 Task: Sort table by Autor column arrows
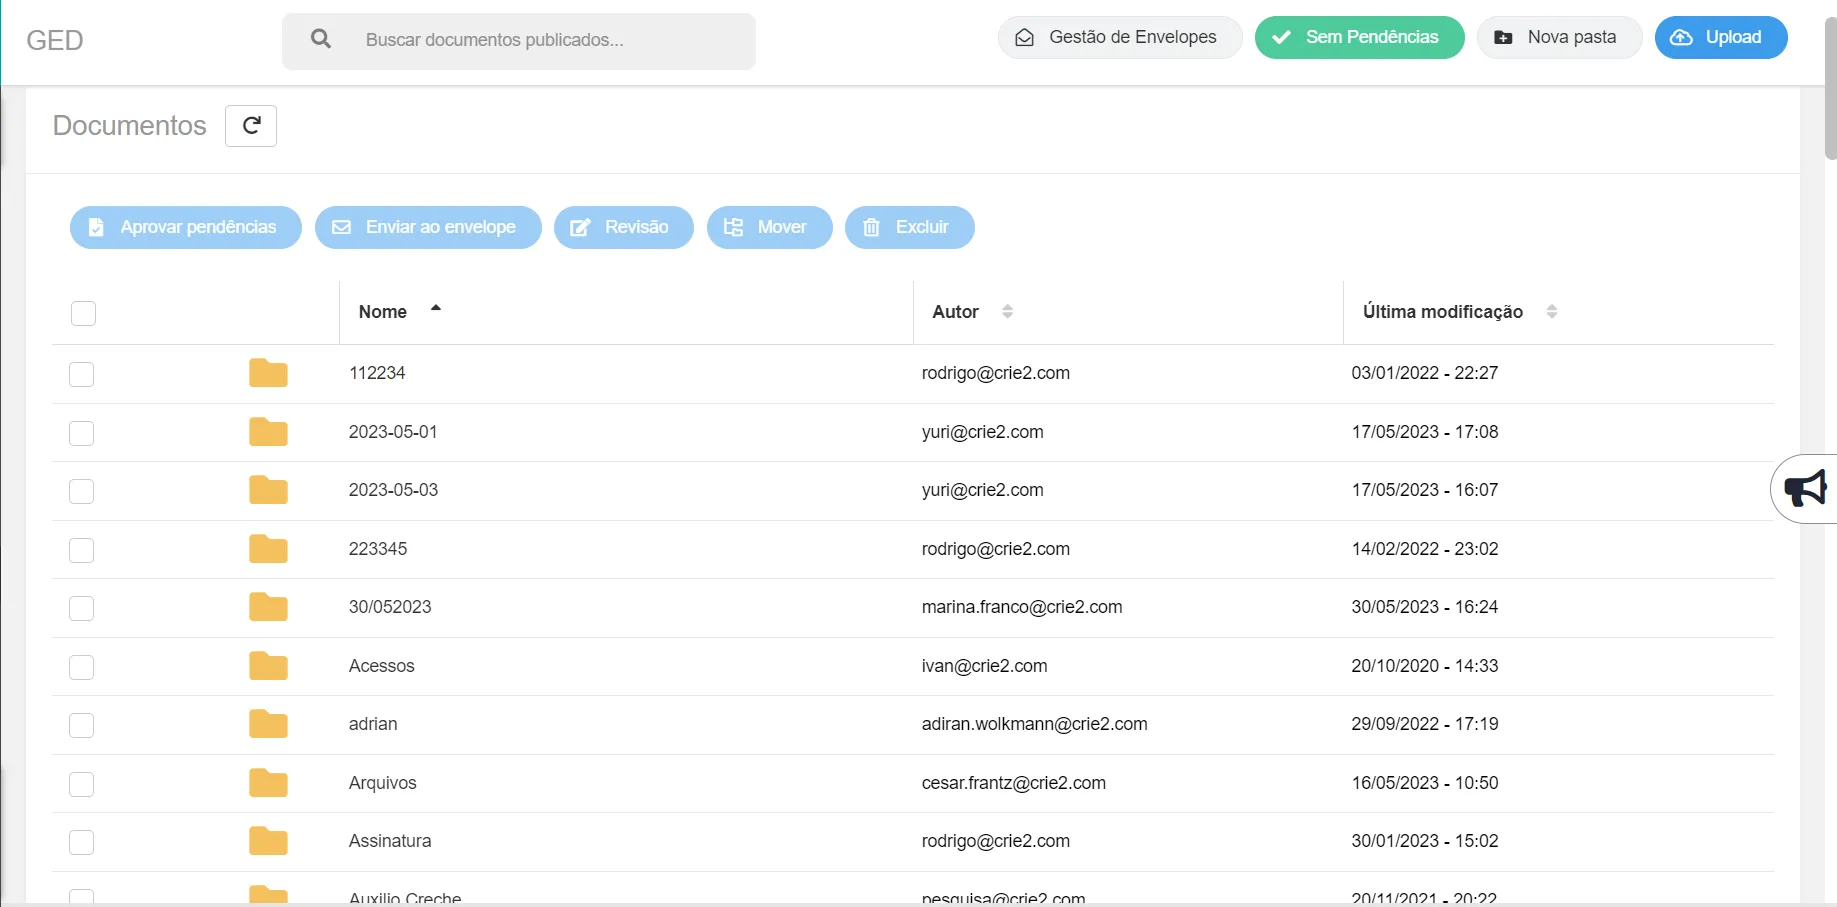click(1007, 311)
